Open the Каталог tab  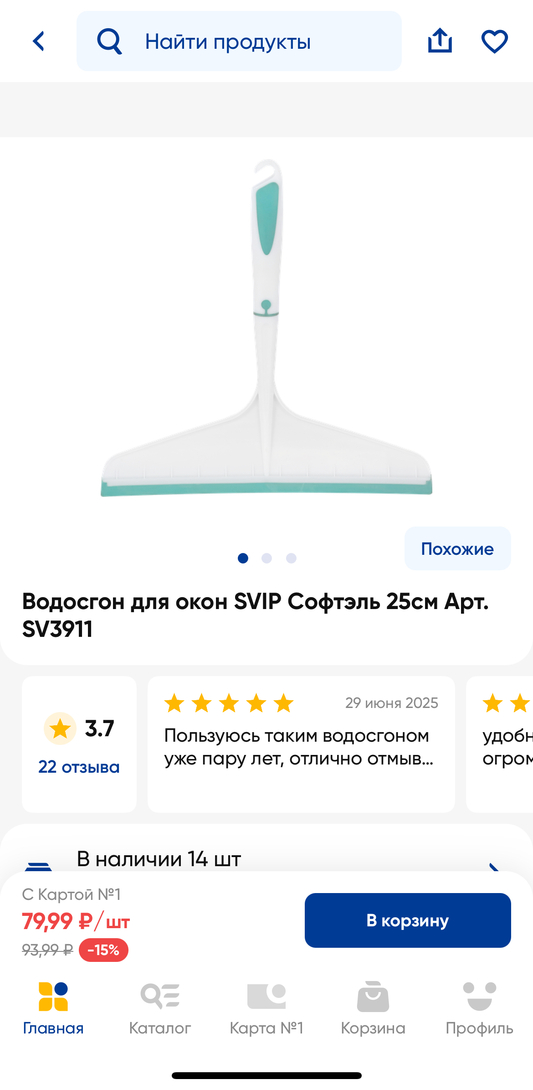tap(160, 1008)
